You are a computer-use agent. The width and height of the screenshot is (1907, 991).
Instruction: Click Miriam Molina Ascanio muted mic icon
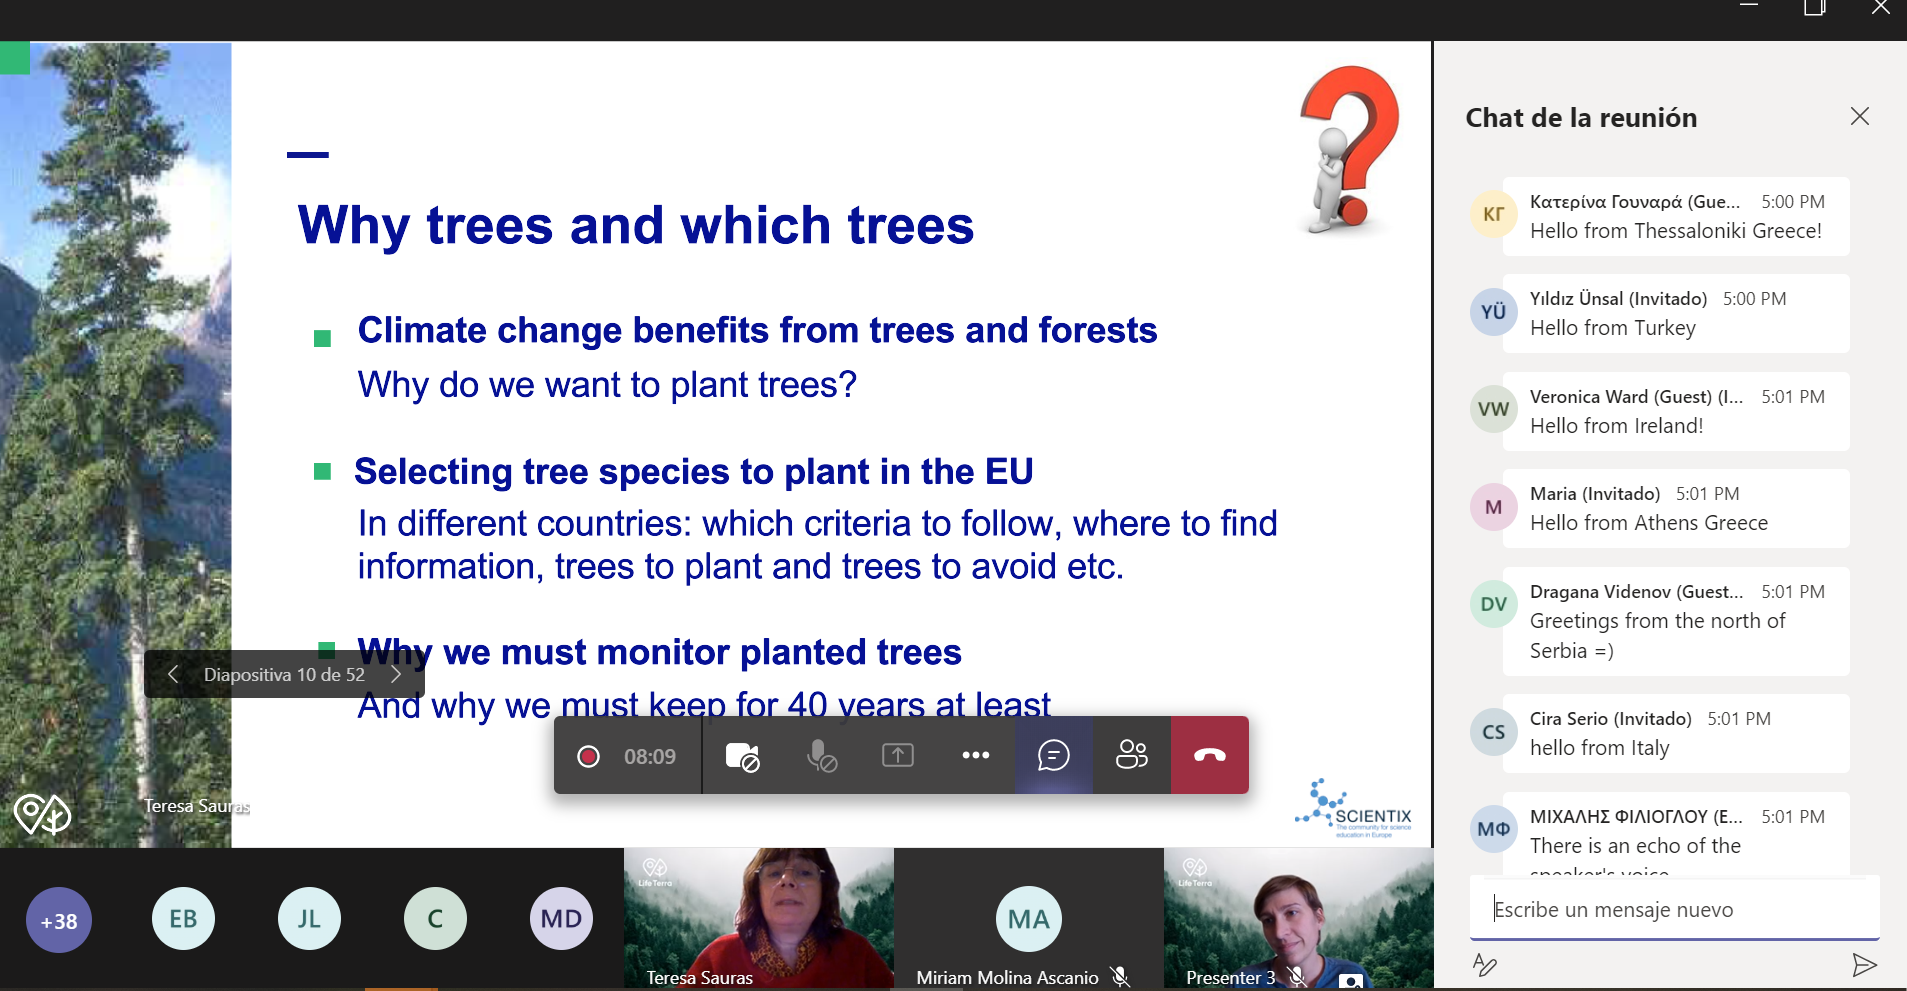[x=1121, y=977]
